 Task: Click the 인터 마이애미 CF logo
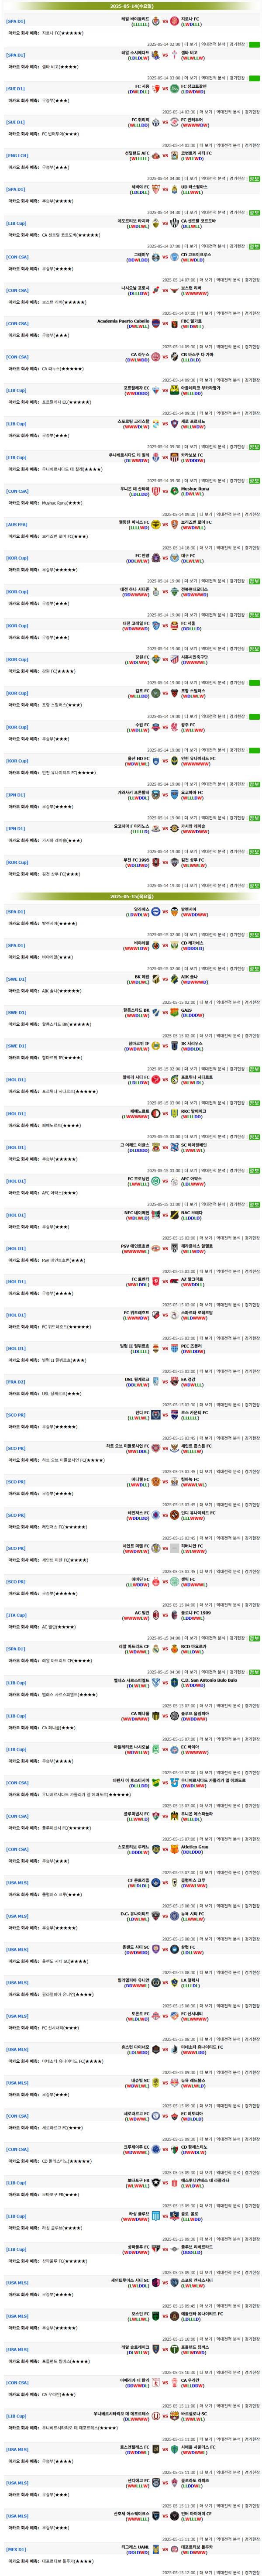tap(175, 2512)
